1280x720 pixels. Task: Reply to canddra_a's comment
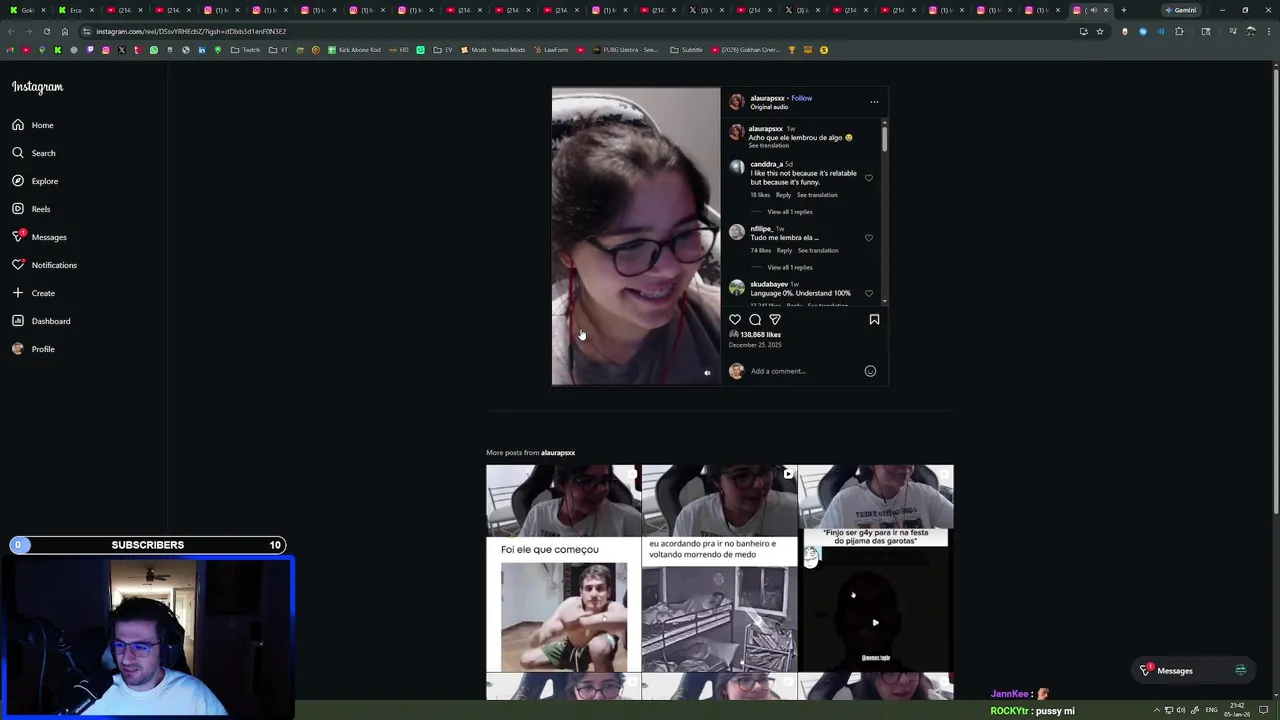pyautogui.click(x=783, y=195)
